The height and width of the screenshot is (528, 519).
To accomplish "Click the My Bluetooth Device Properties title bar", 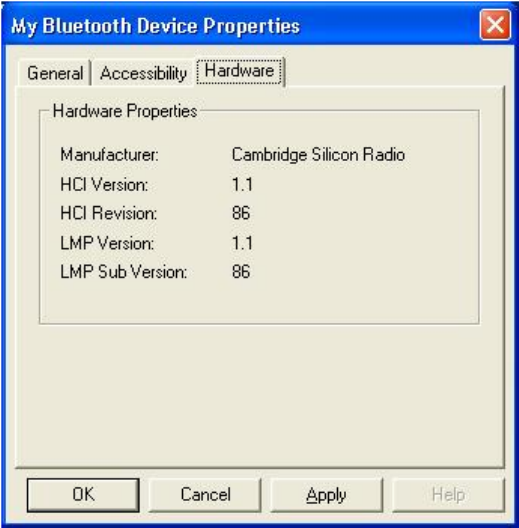I will 236,25.
